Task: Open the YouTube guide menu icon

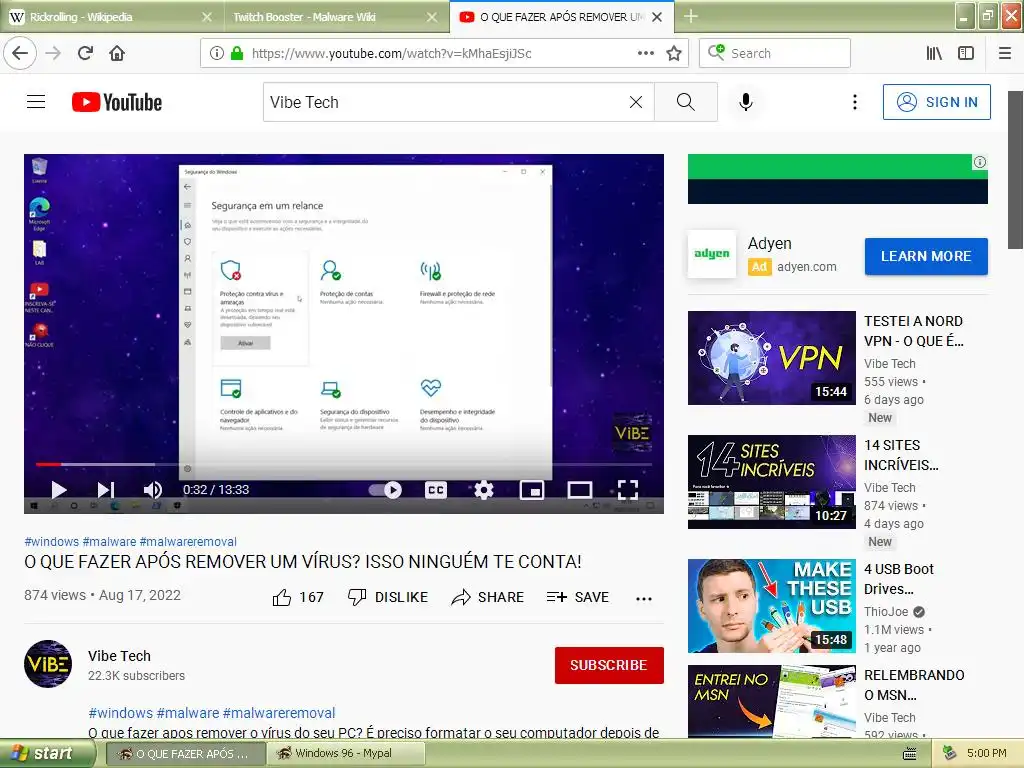Action: point(36,102)
